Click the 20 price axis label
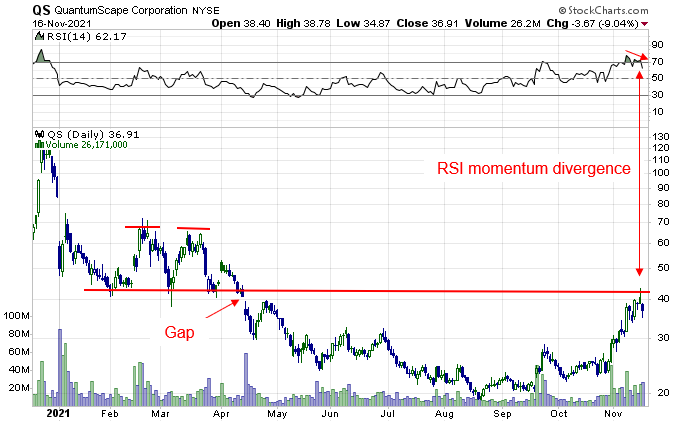Image resolution: width=683 pixels, height=426 pixels. click(663, 393)
